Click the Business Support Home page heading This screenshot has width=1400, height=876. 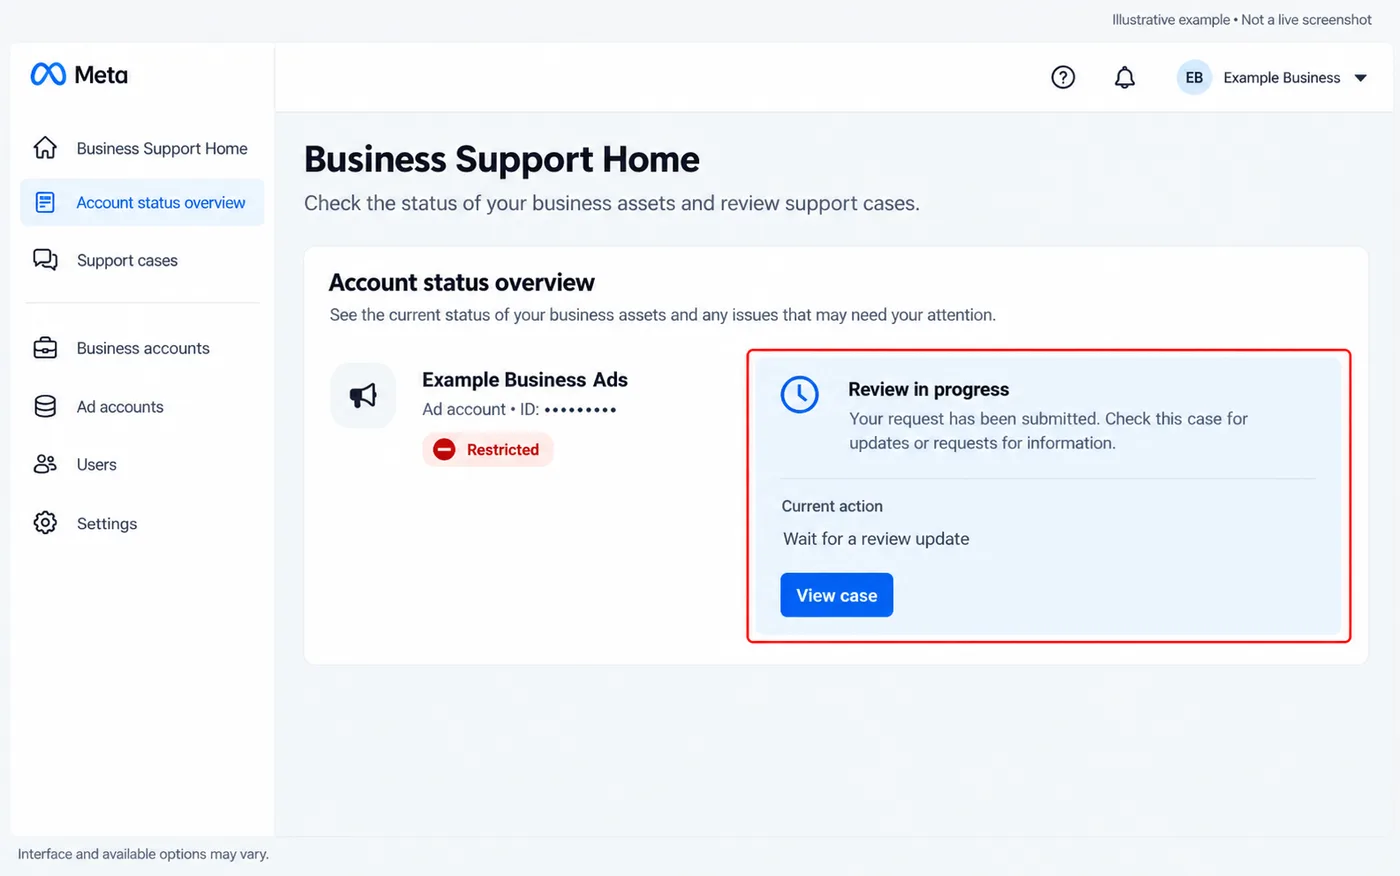(x=502, y=160)
